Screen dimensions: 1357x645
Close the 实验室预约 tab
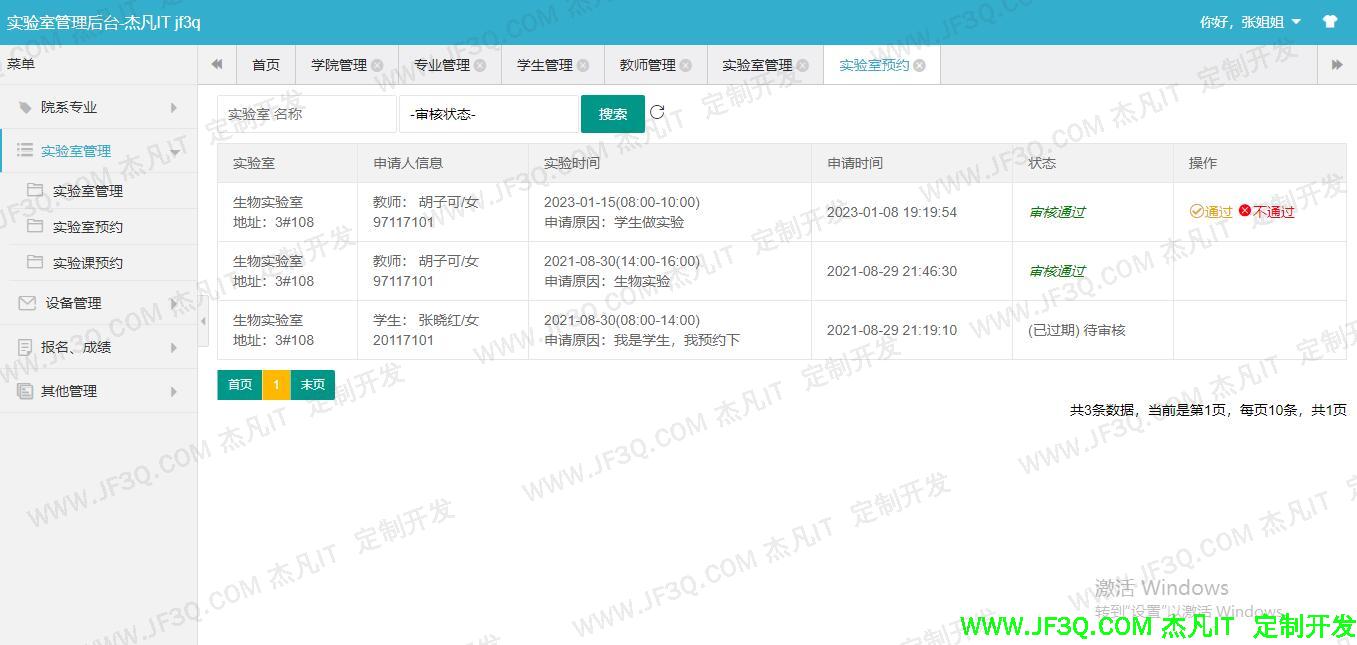919,65
